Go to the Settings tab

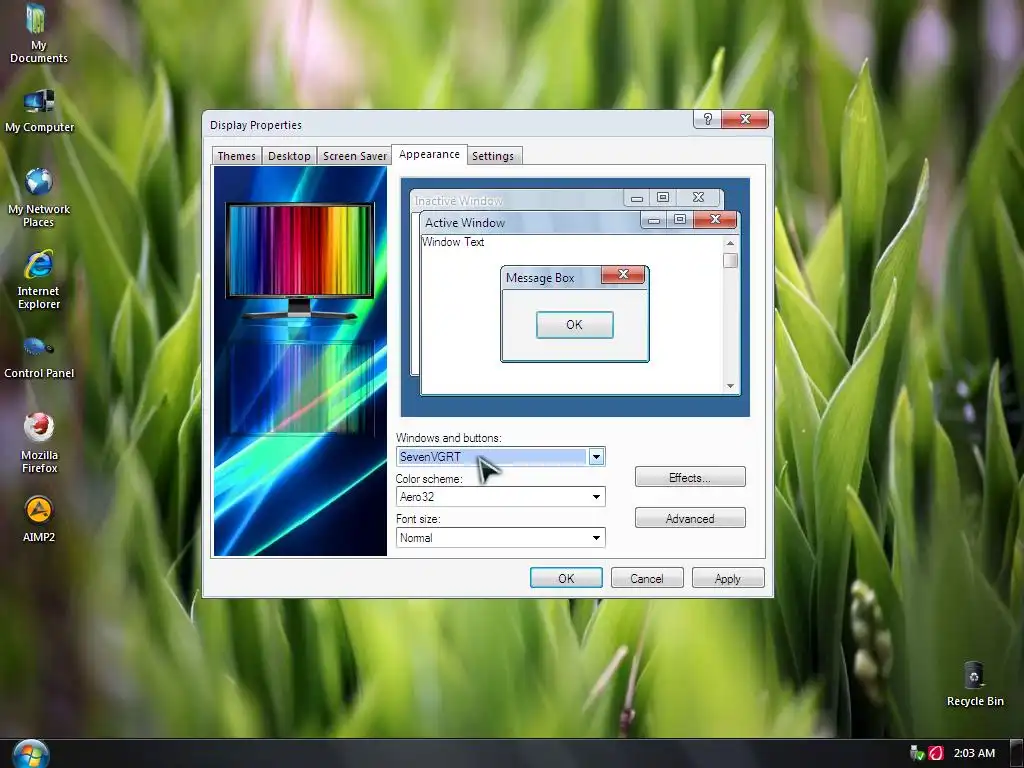[493, 156]
